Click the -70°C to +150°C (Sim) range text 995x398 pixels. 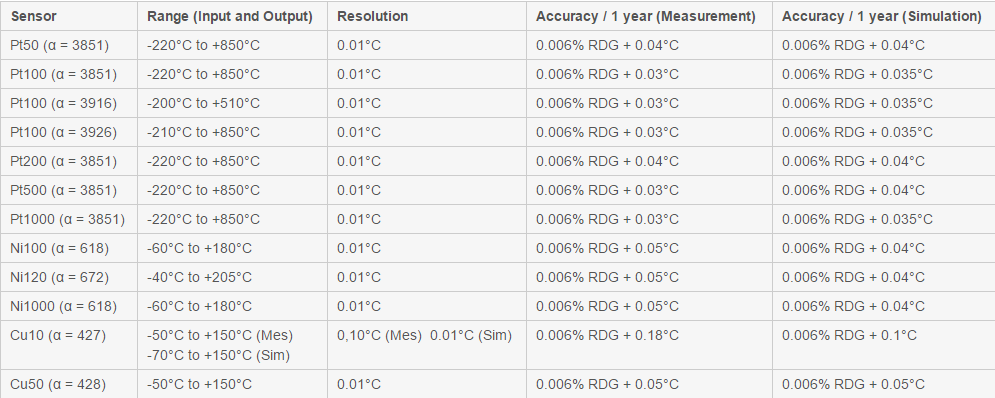[218, 356]
